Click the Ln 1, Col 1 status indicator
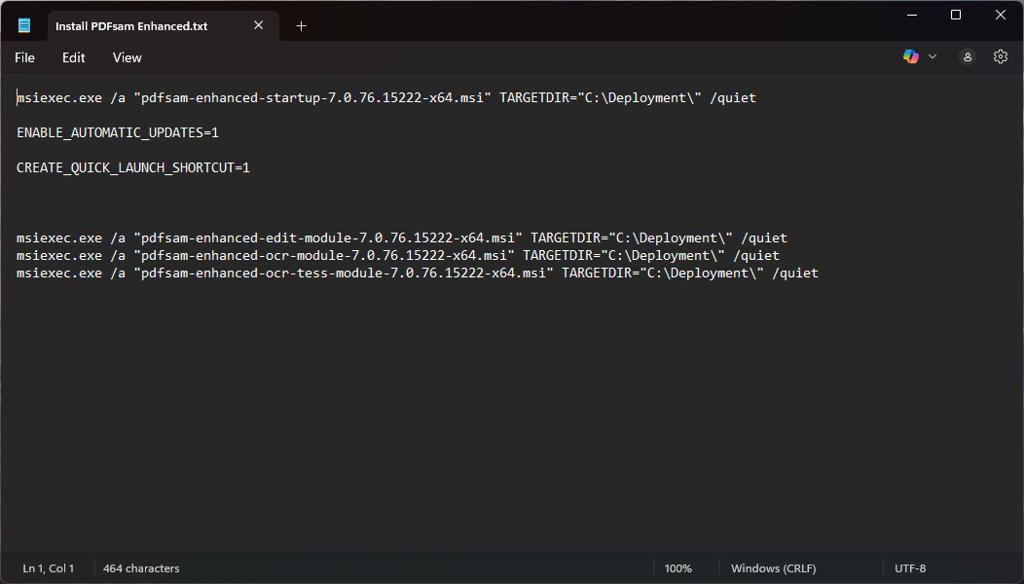The height and width of the screenshot is (584, 1024). 48,568
